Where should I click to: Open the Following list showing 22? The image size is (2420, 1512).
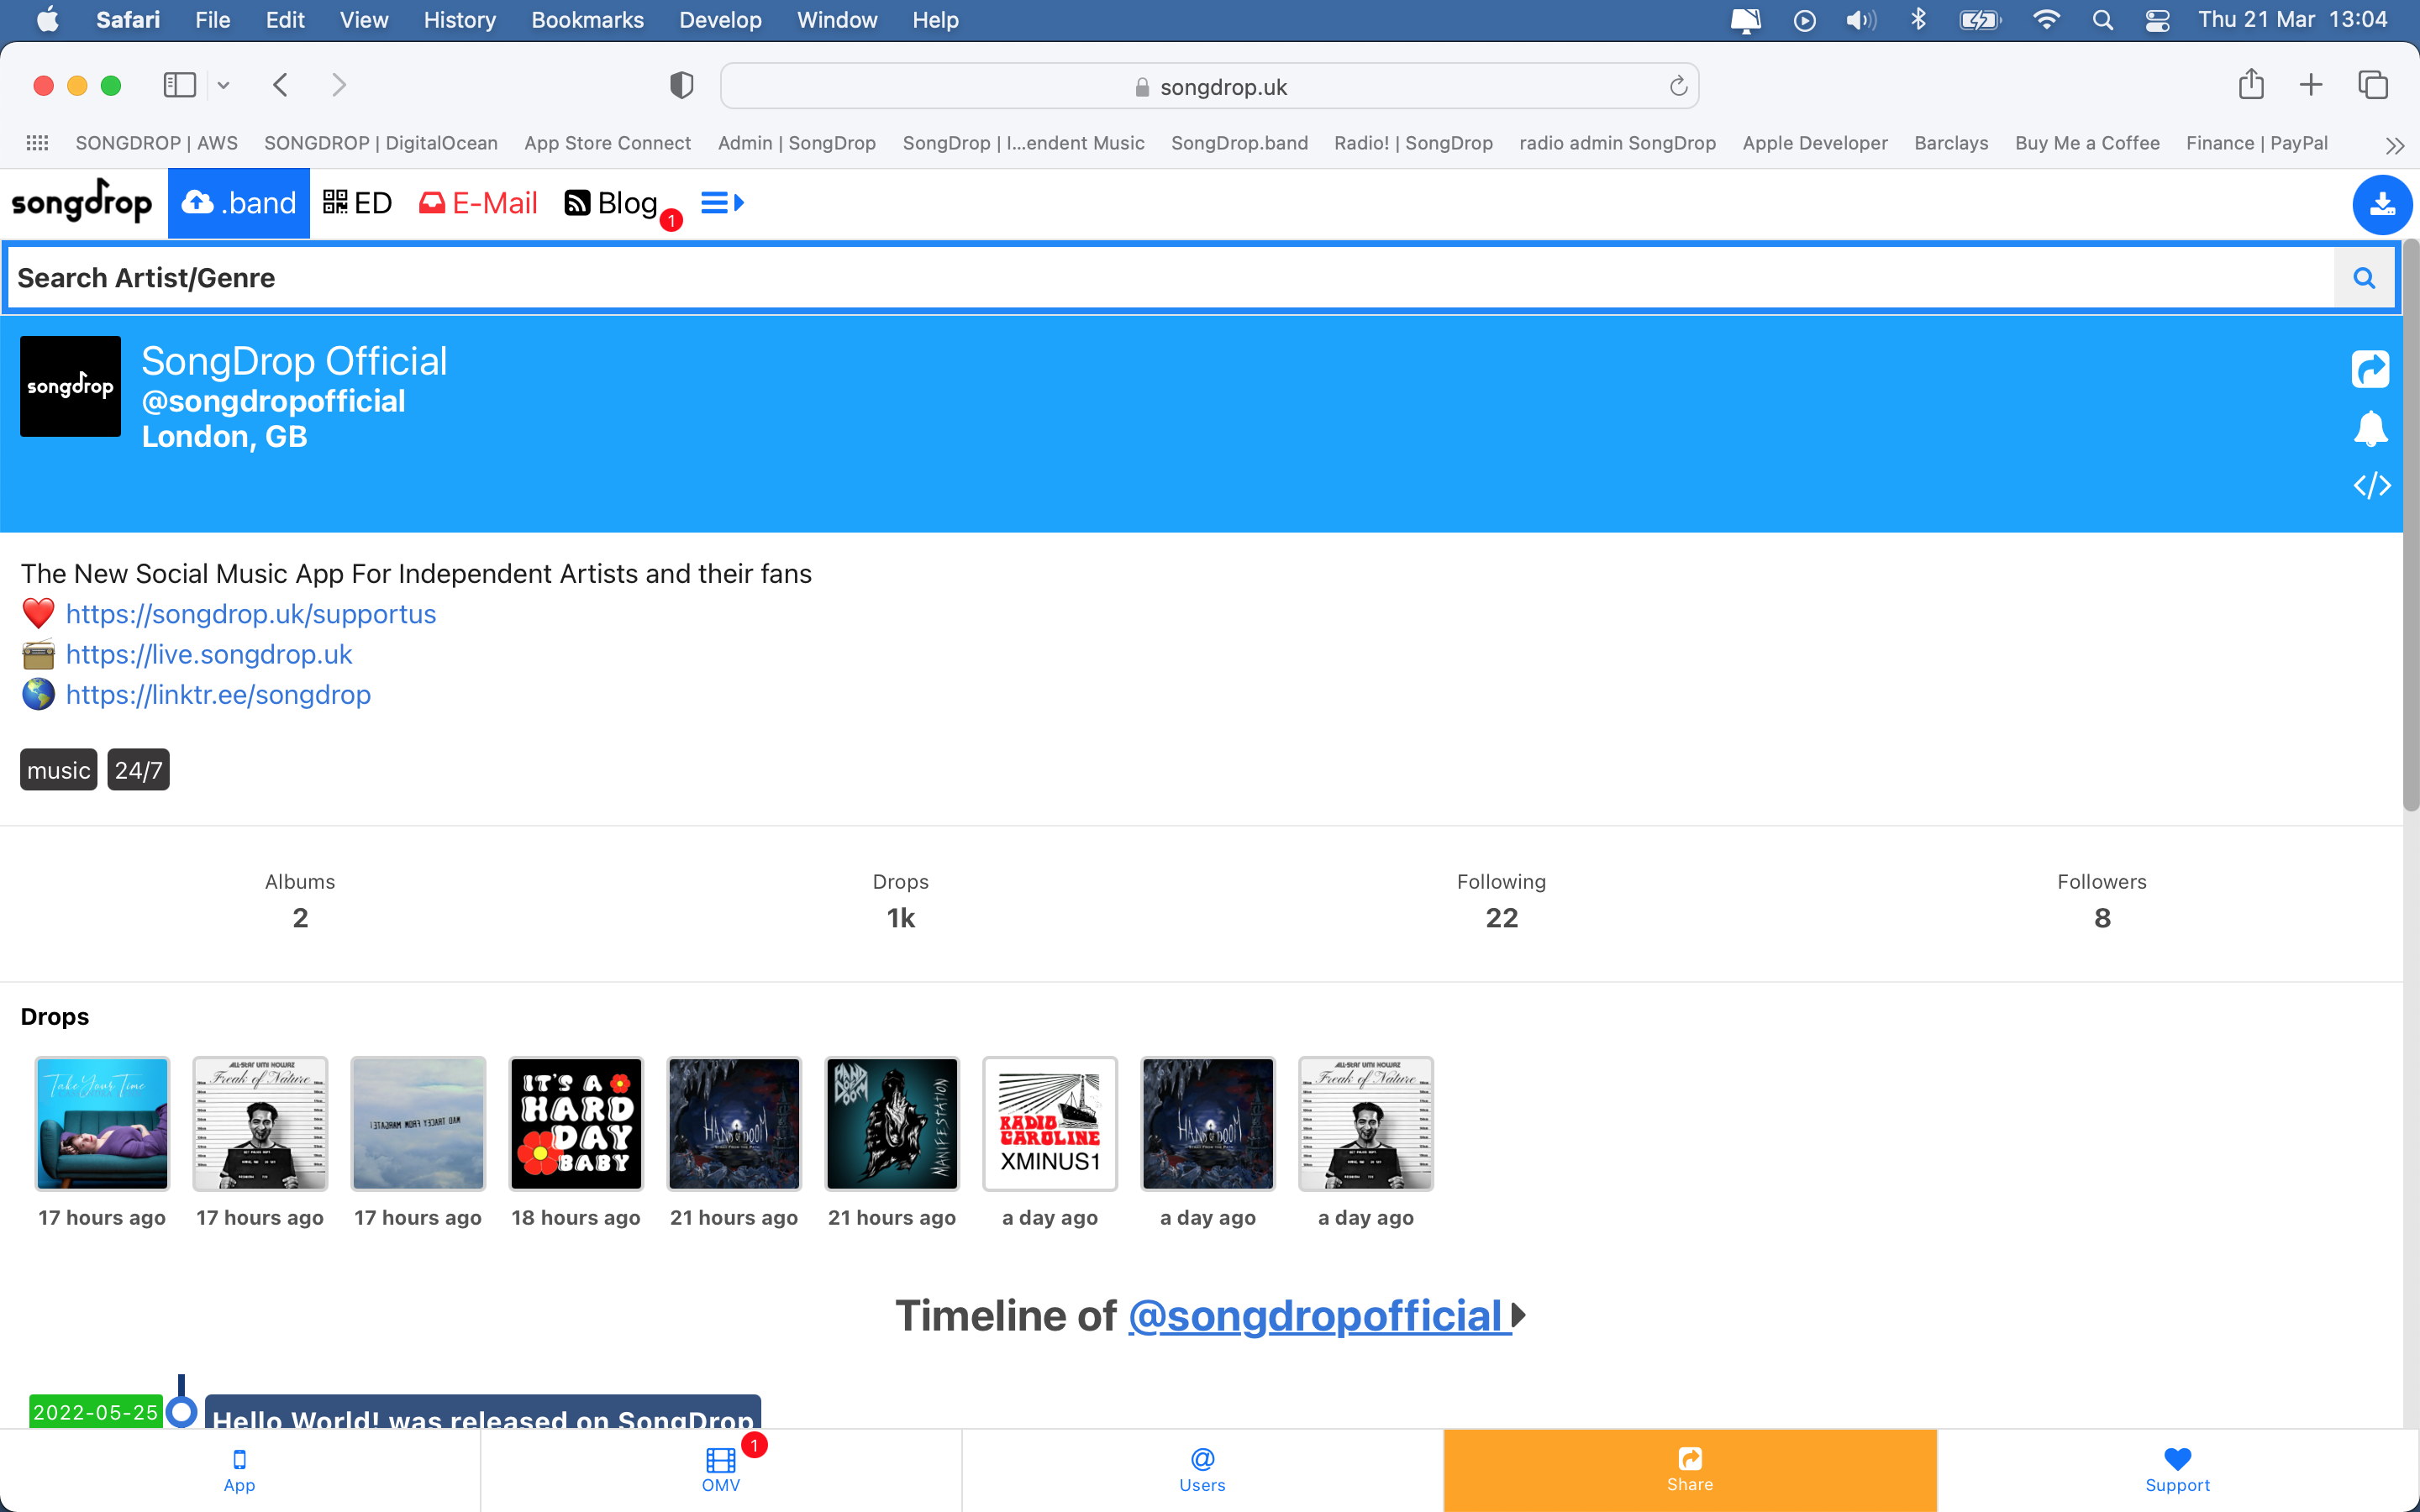(1501, 901)
